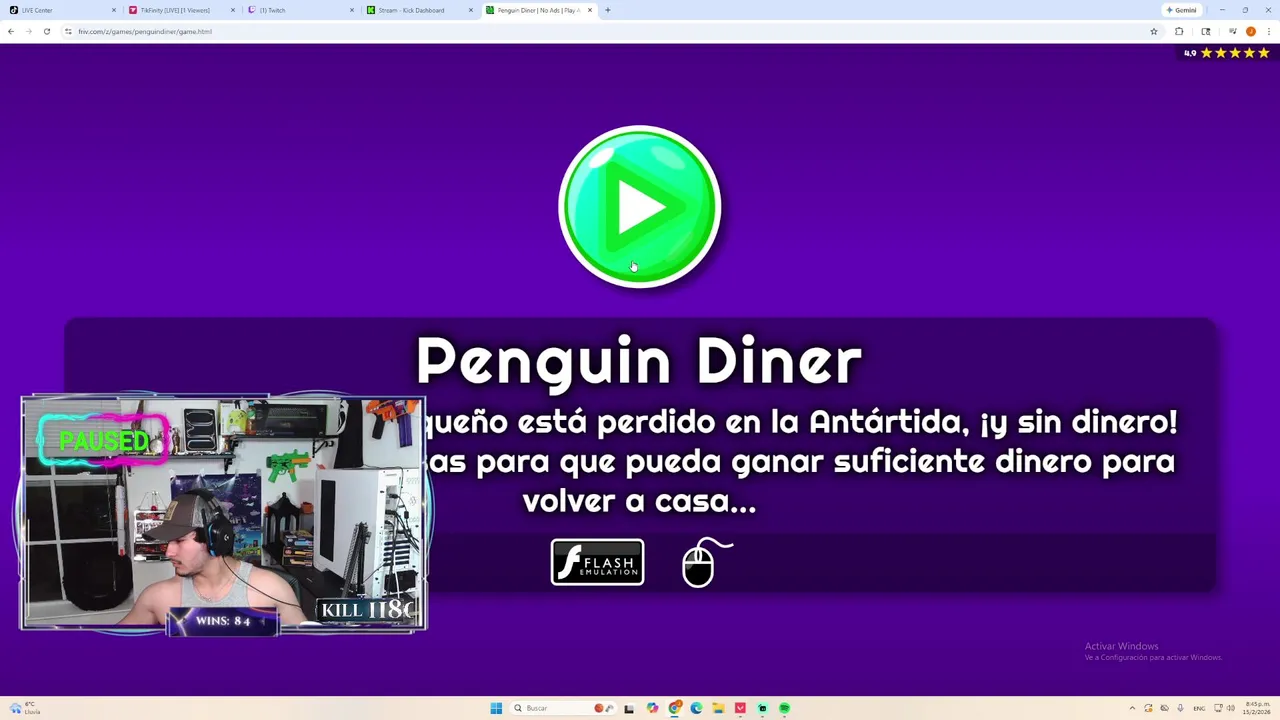Reload the current page

coord(46,31)
